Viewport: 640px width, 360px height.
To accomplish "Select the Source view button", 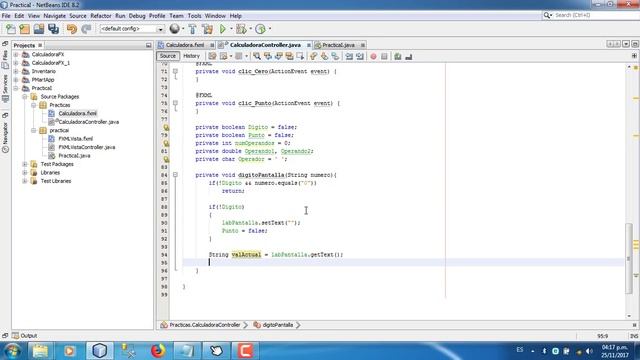I will click(168, 56).
